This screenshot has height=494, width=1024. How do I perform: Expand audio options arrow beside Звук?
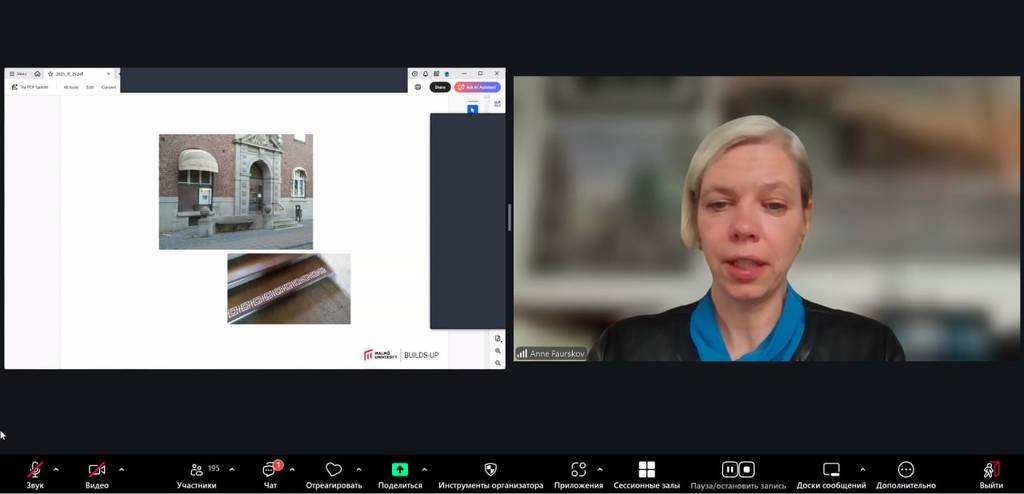56,469
